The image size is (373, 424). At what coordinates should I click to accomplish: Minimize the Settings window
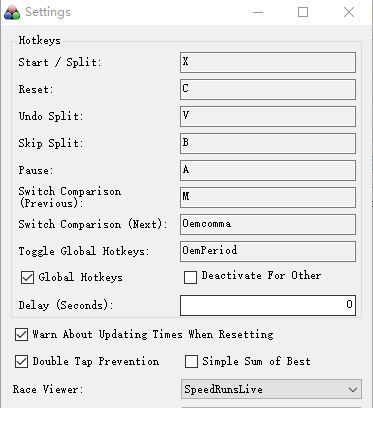point(258,12)
